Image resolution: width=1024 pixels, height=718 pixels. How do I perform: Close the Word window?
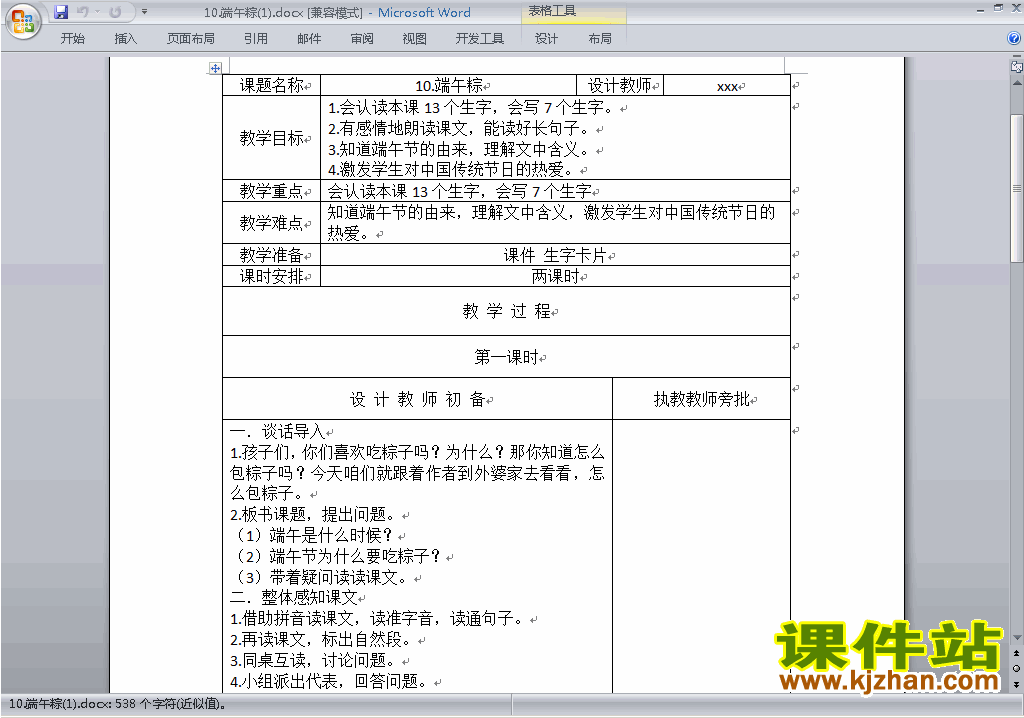tap(1016, 8)
